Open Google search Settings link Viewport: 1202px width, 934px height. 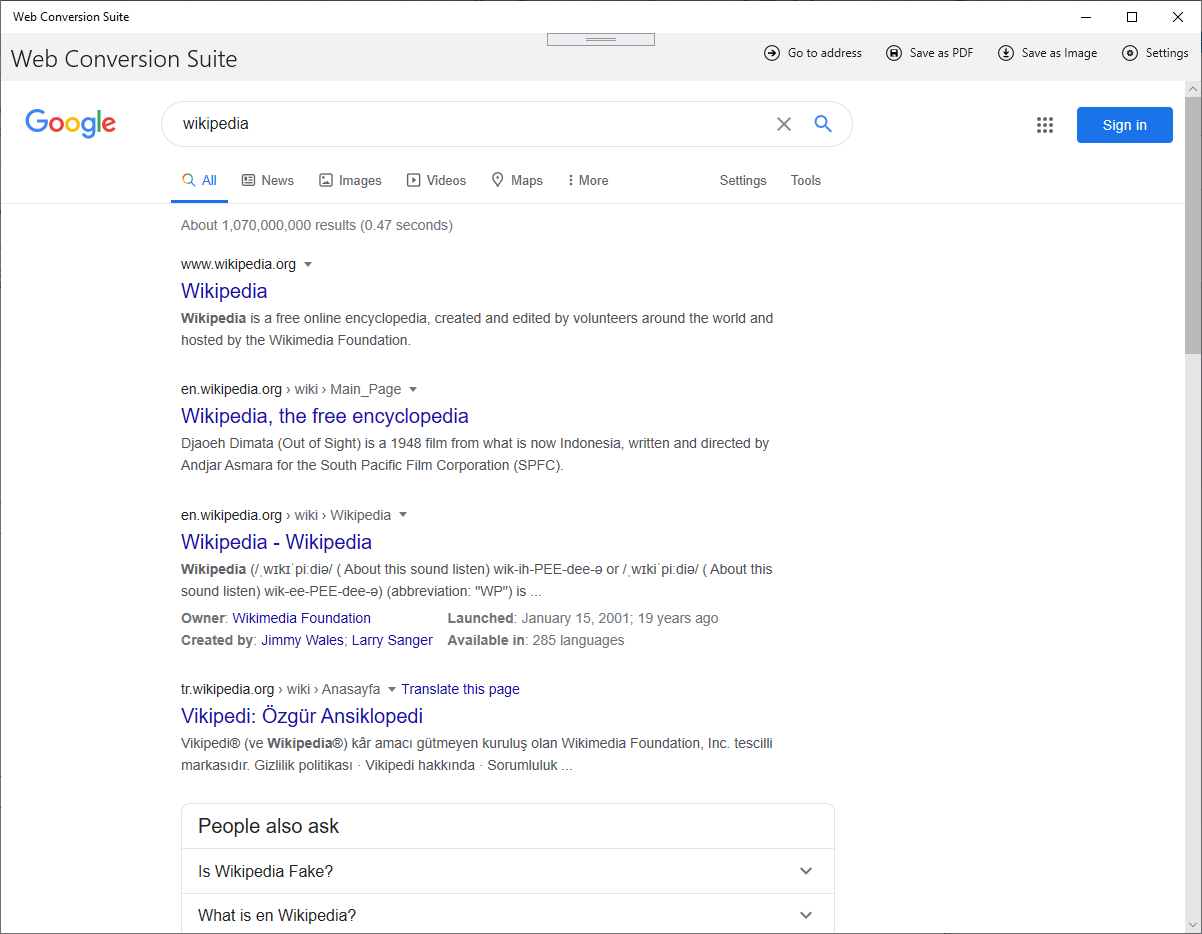click(743, 181)
